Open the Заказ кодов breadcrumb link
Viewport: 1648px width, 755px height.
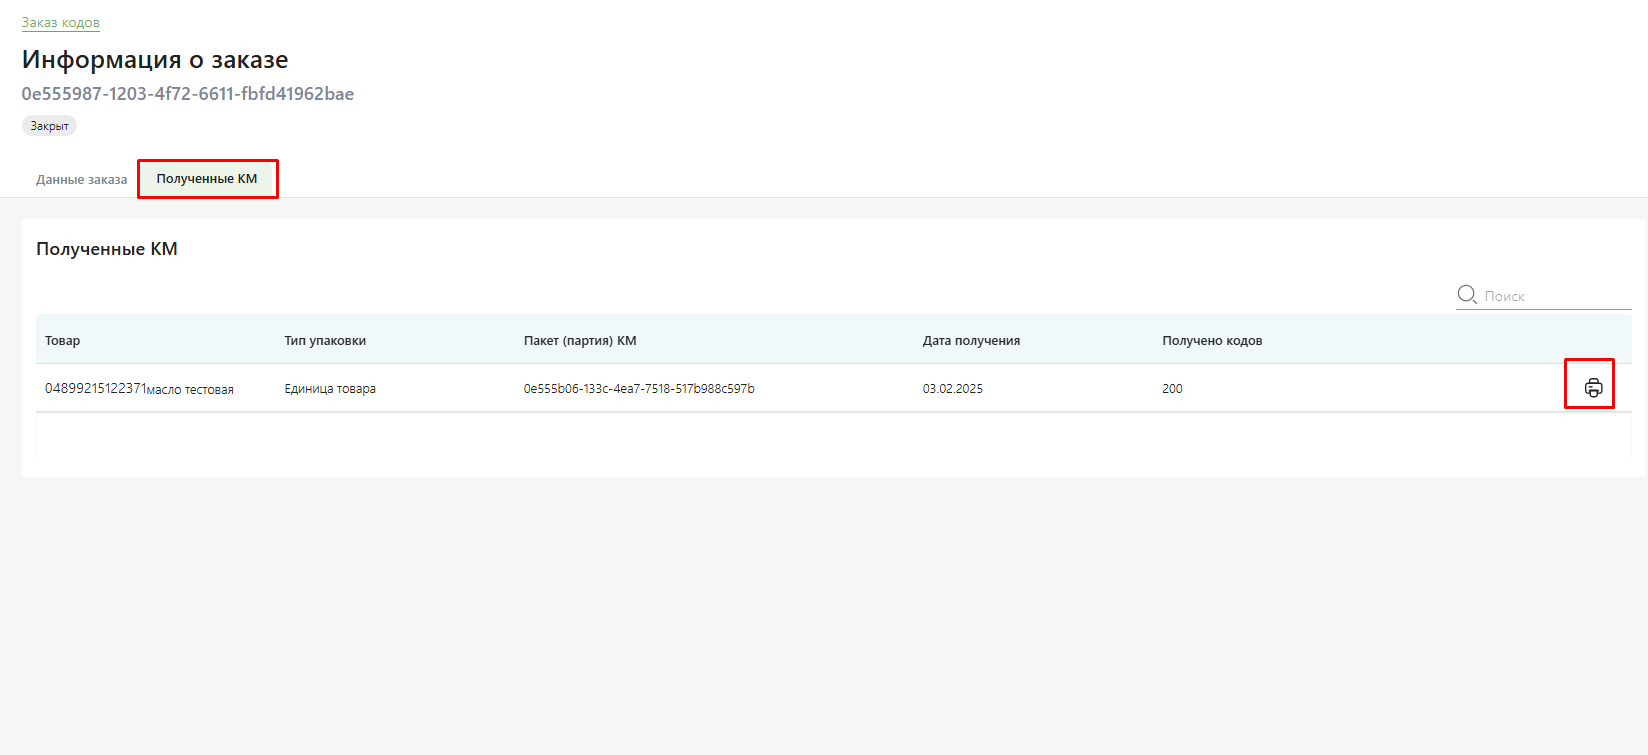point(61,22)
